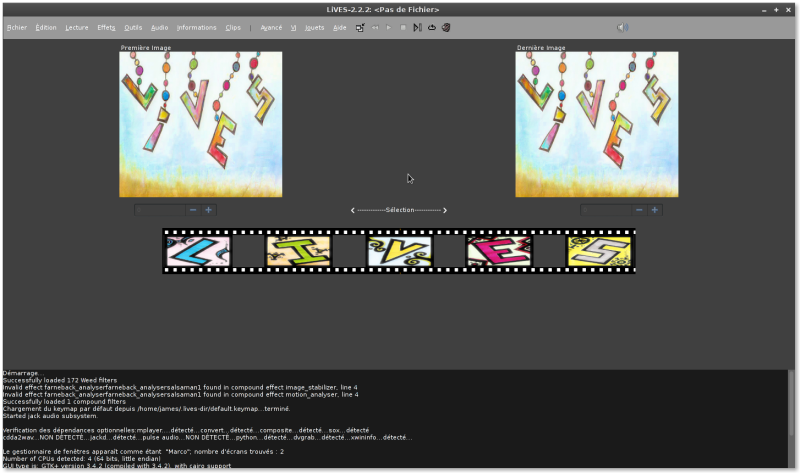Open the Fichier menu

[17, 28]
